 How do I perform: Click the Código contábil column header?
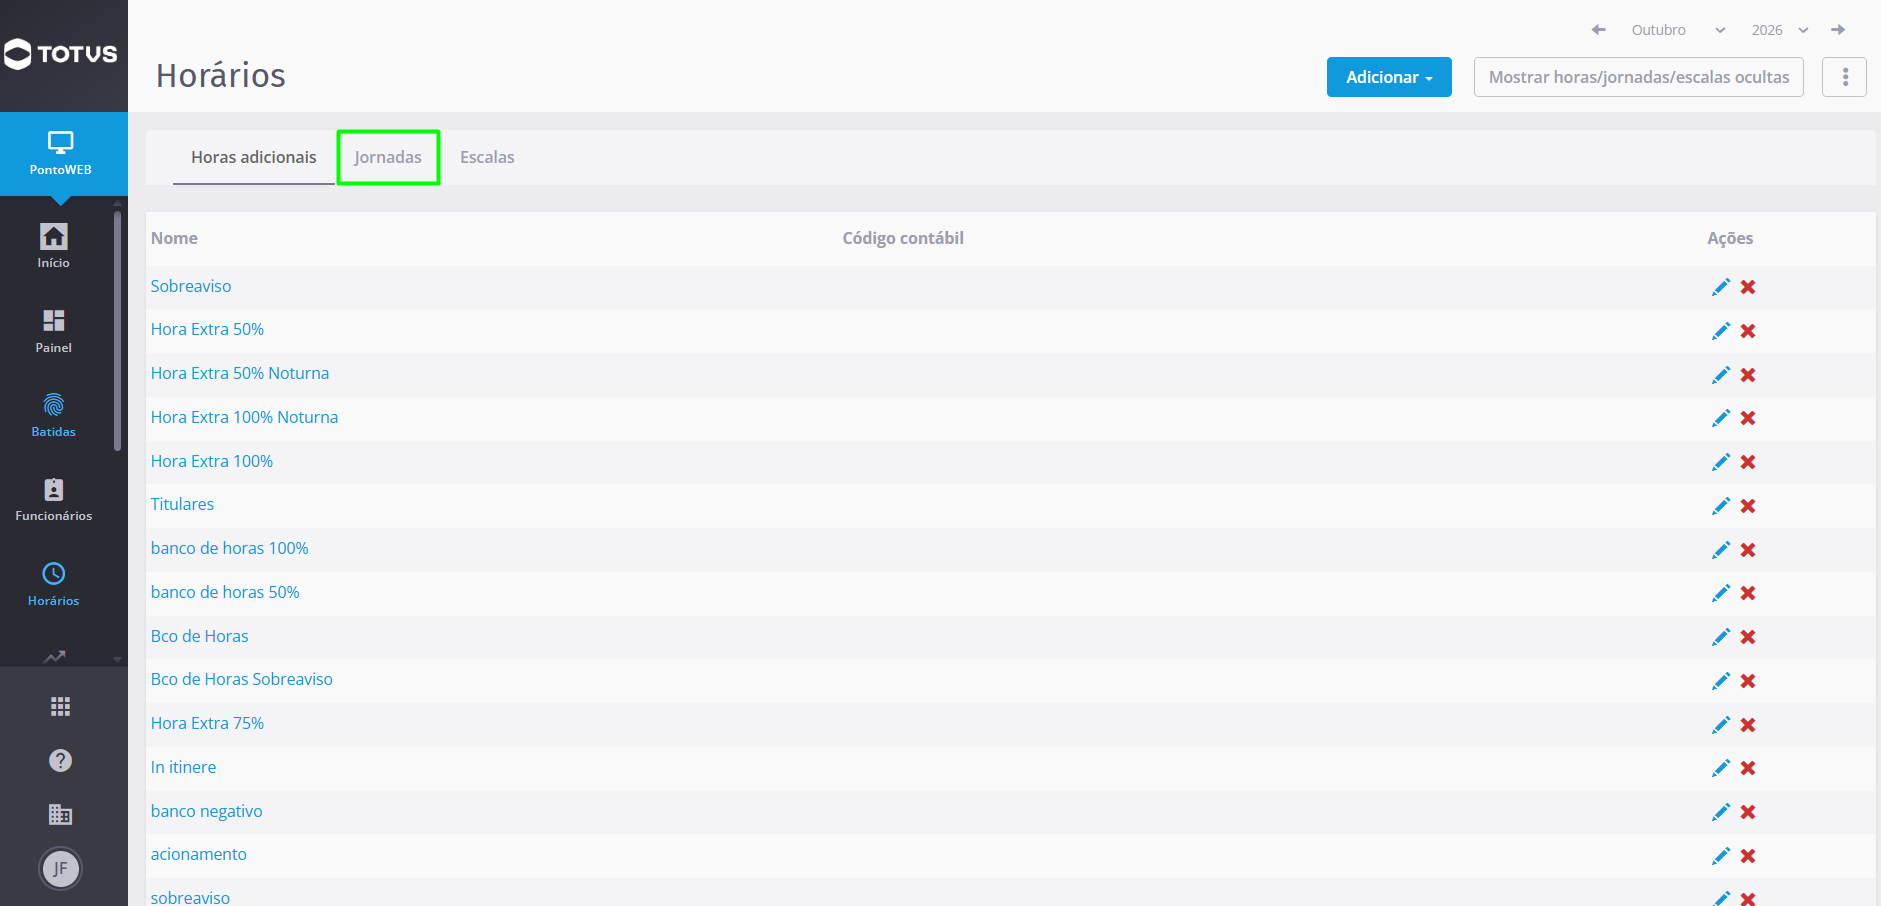click(x=903, y=238)
